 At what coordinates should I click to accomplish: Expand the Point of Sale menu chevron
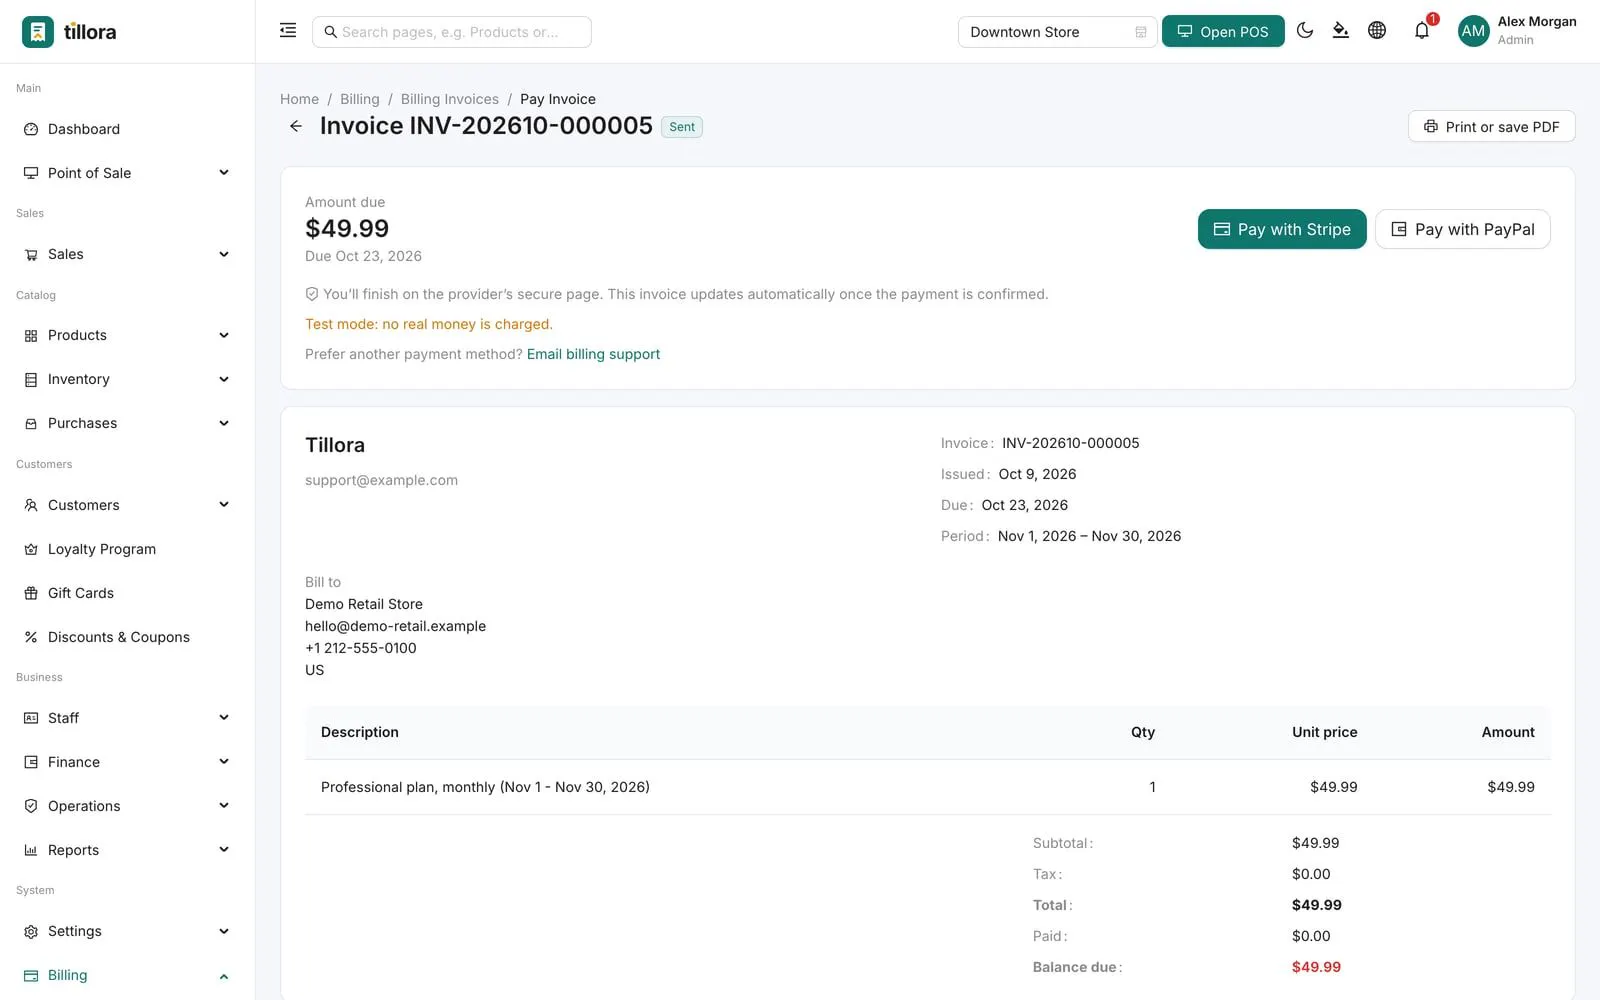point(224,173)
